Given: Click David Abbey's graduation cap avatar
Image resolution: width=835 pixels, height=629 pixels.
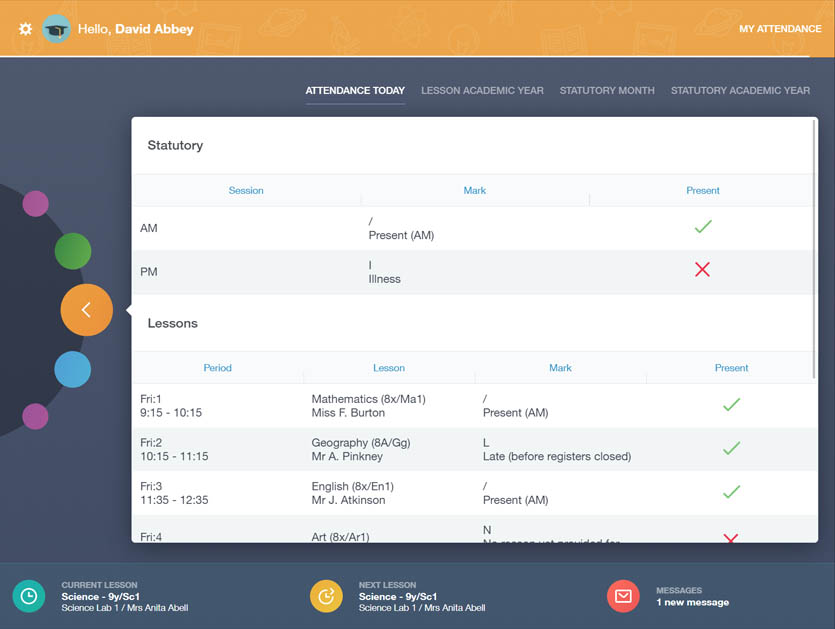Looking at the screenshot, I should (x=56, y=29).
